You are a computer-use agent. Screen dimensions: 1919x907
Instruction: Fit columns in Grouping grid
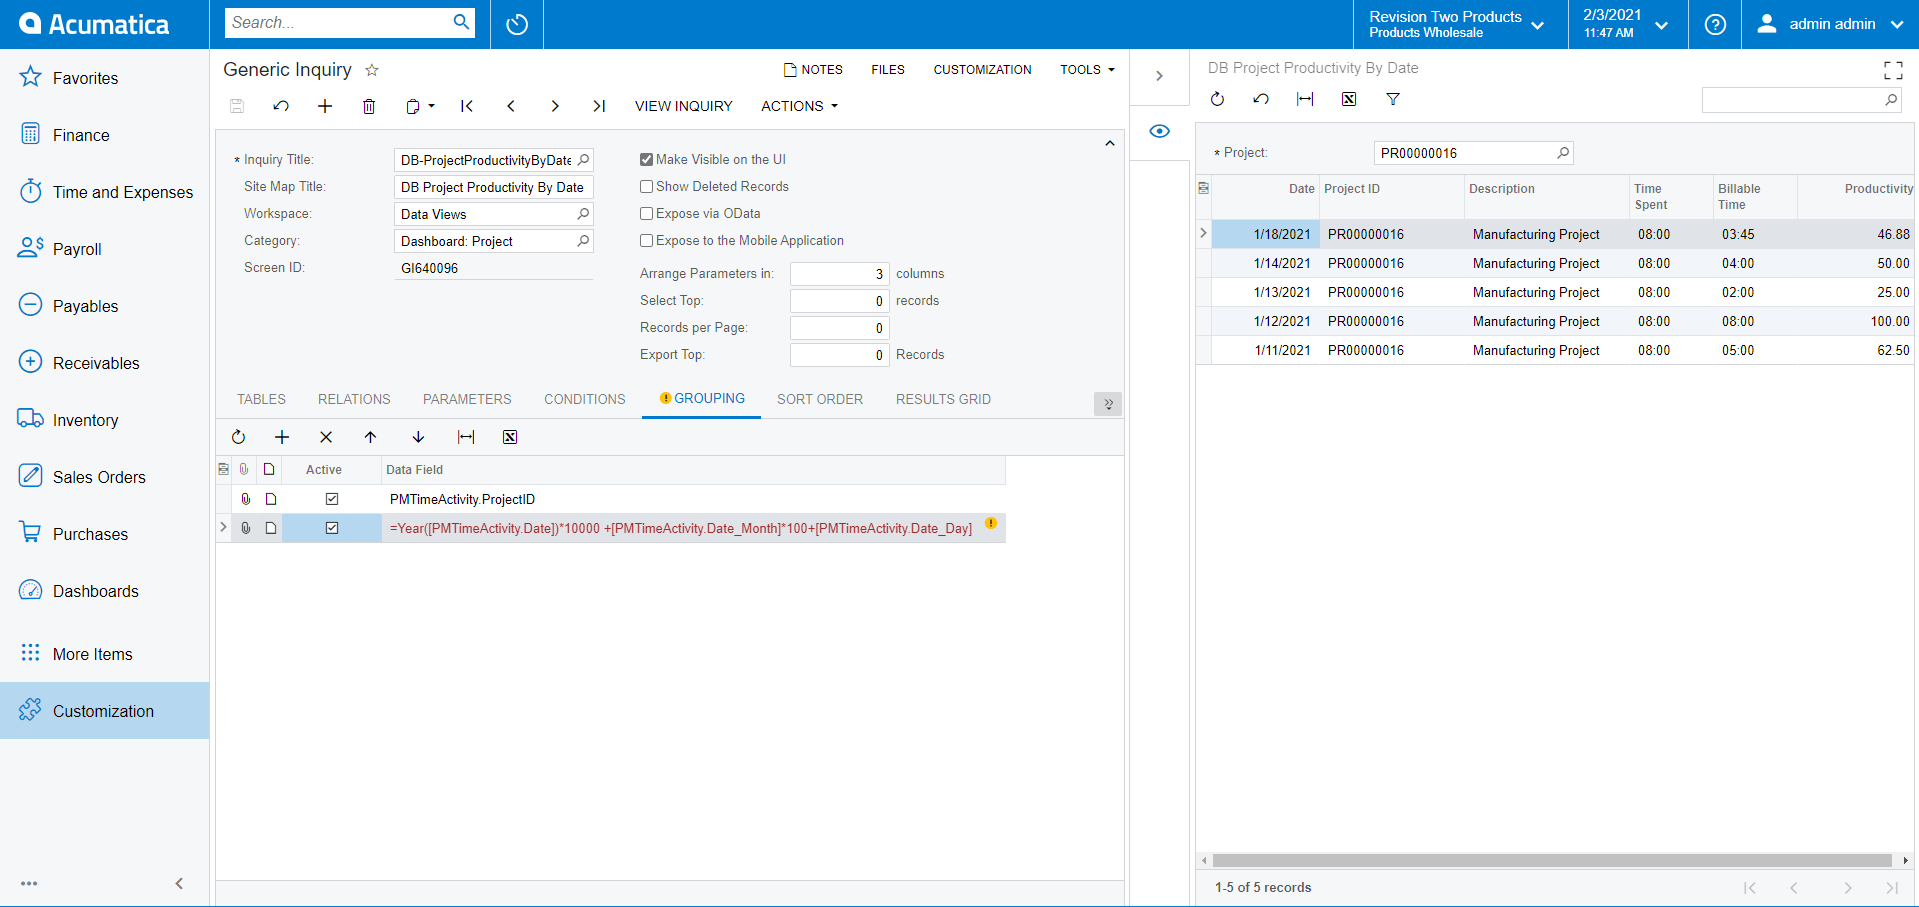click(x=466, y=437)
